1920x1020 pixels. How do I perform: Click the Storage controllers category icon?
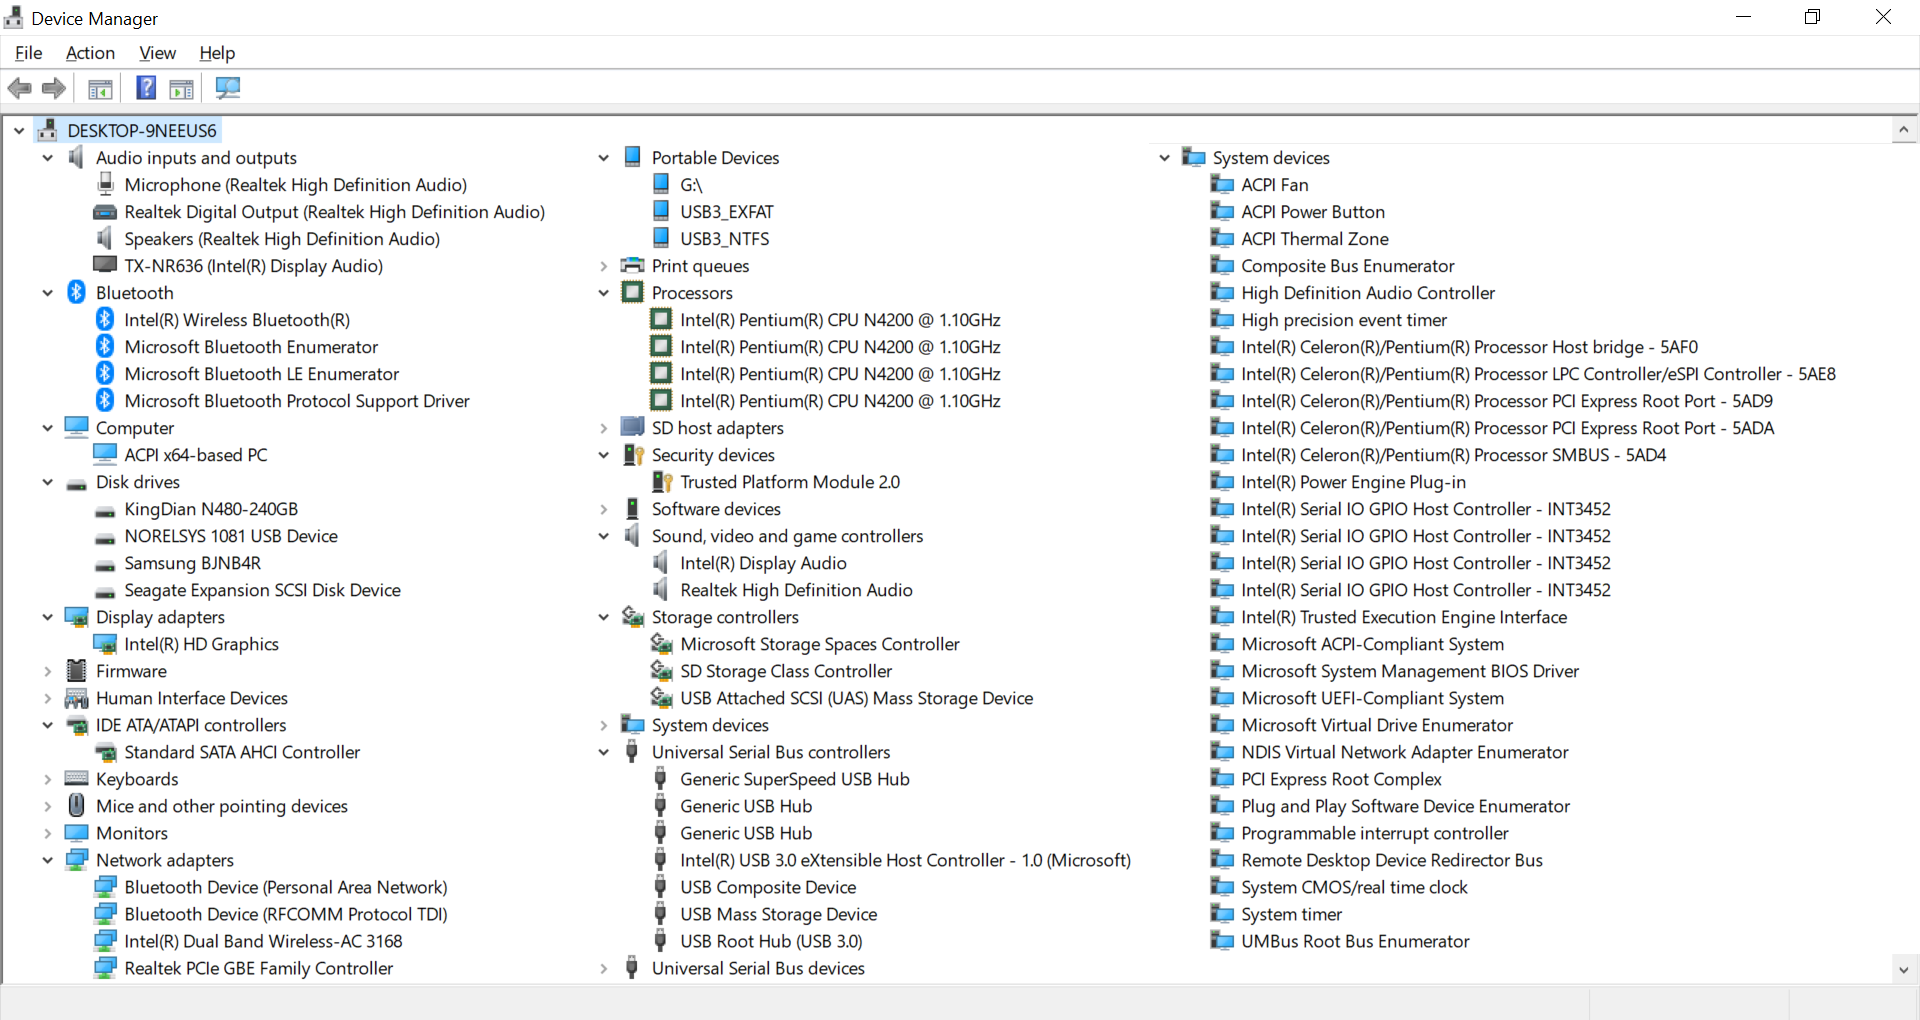pyautogui.click(x=633, y=617)
